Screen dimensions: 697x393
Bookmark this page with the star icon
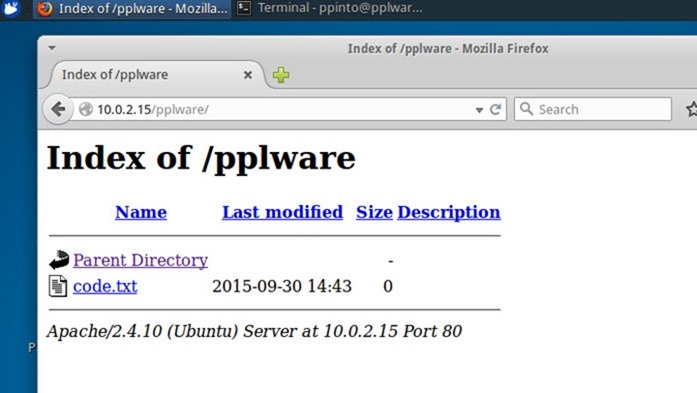691,109
